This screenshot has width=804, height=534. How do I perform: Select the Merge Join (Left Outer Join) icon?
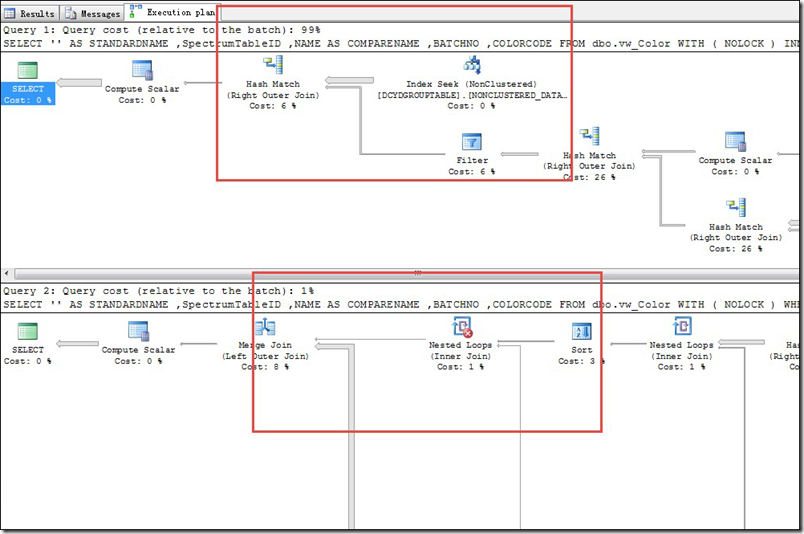pos(265,328)
